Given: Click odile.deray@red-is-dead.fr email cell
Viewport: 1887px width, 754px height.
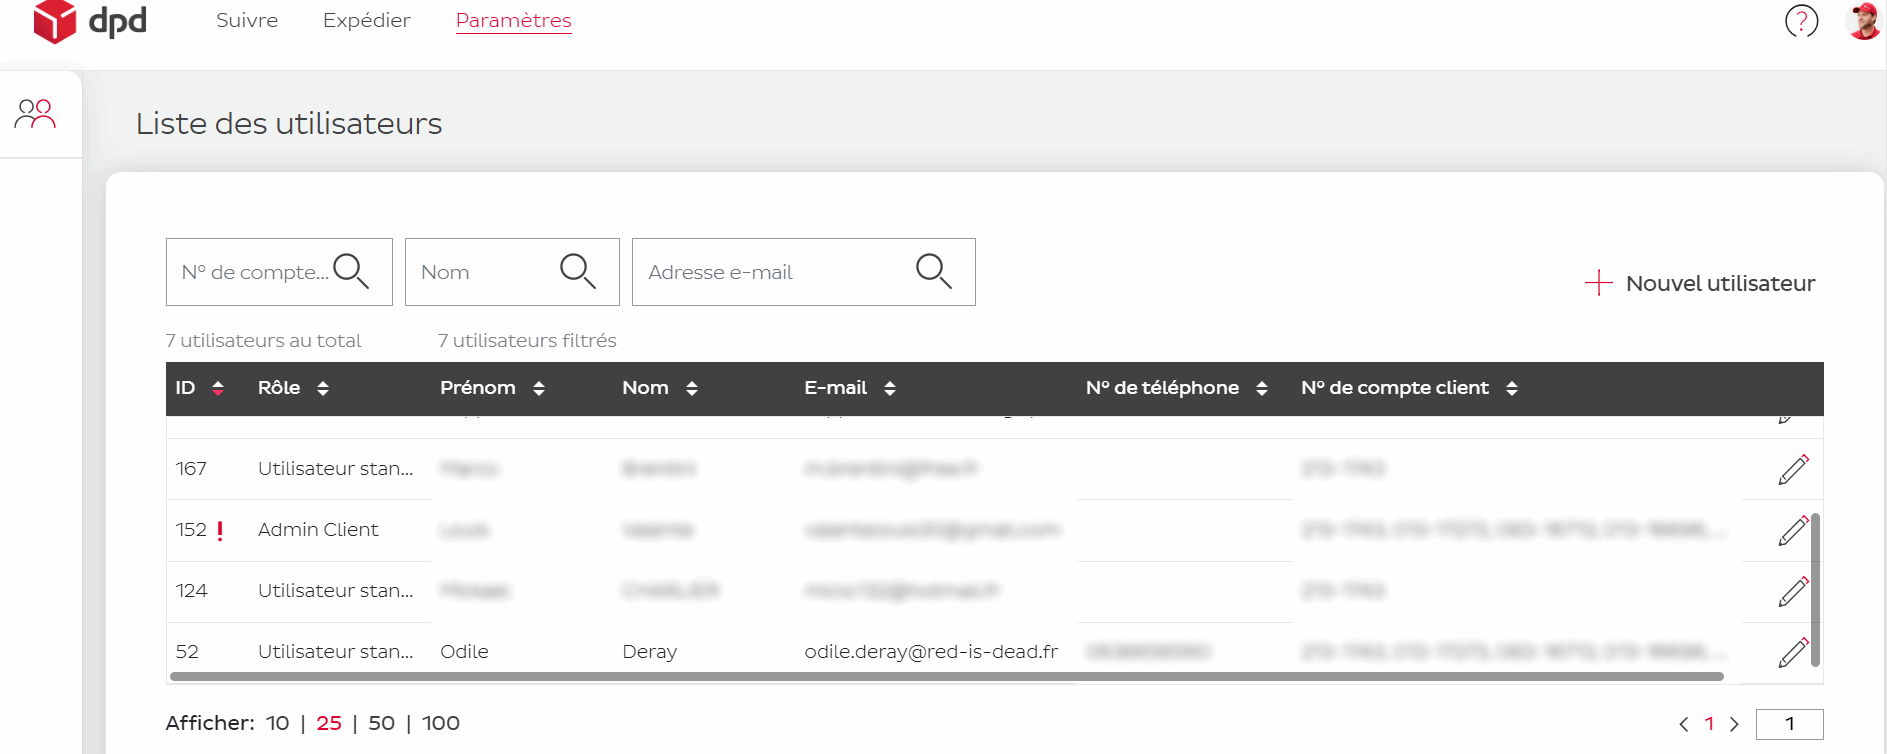Looking at the screenshot, I should [x=931, y=652].
